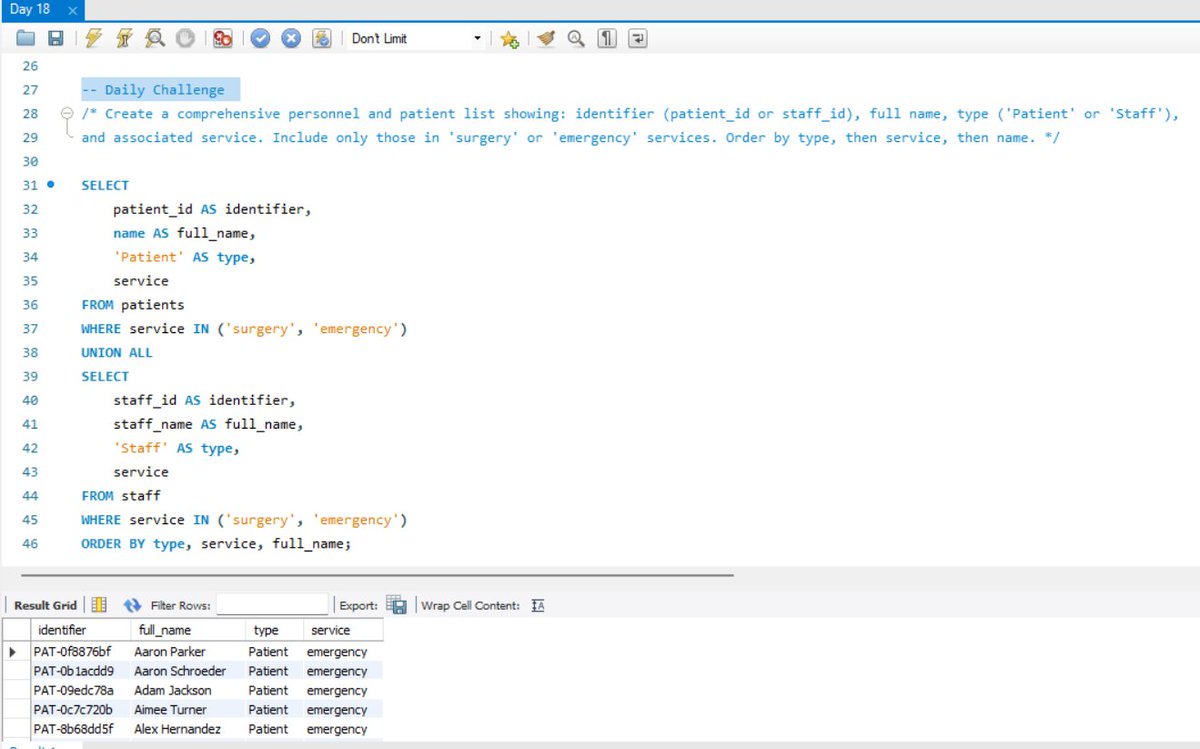Click 'patient_id AS identifier' on line 32
The image size is (1200, 749).
click(x=213, y=209)
